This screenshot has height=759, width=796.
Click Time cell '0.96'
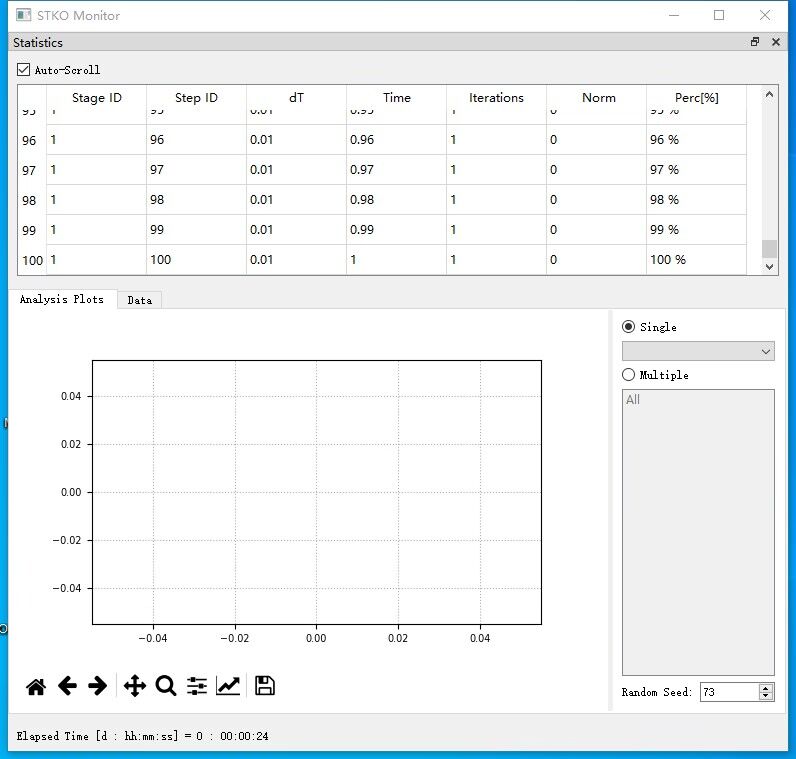pyautogui.click(x=396, y=140)
